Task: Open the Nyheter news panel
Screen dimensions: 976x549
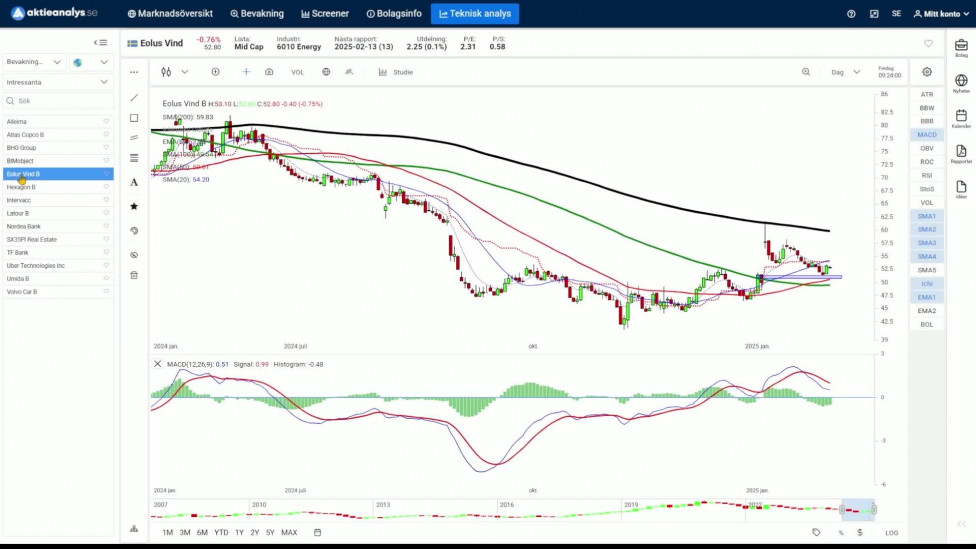Action: click(961, 83)
